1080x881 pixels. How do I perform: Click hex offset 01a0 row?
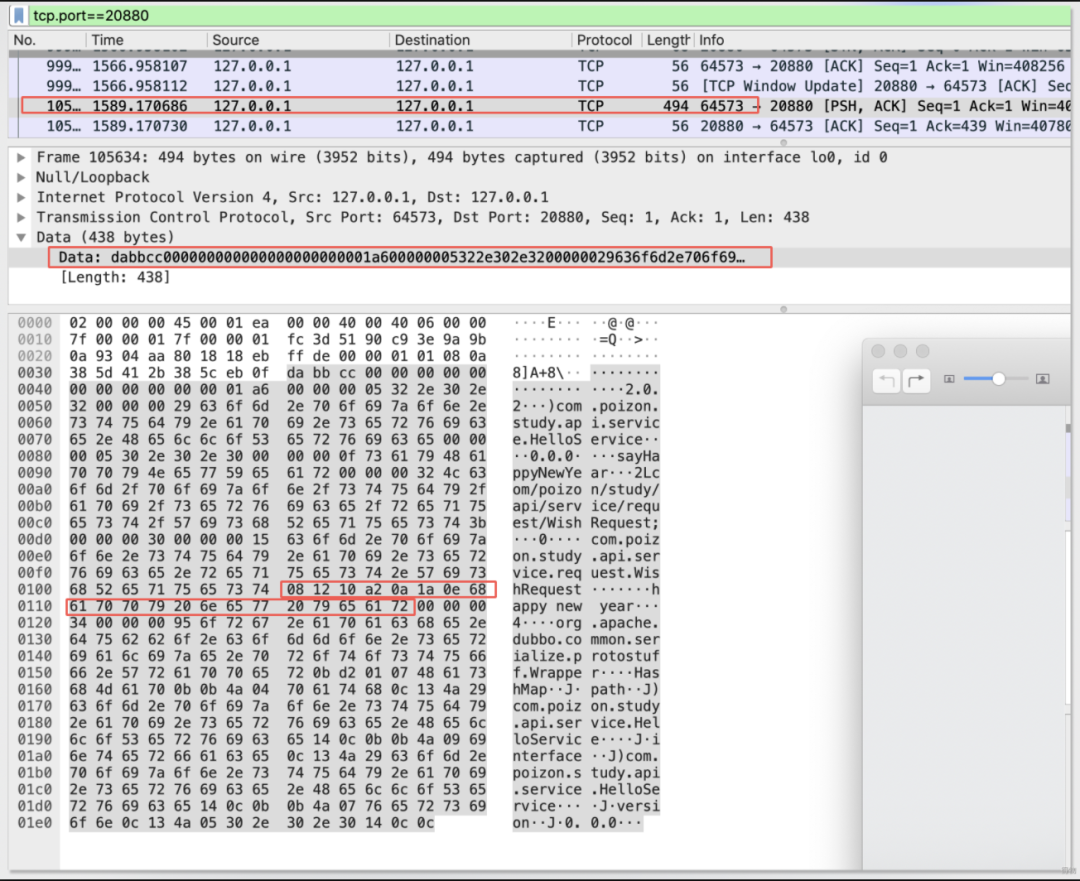coord(34,756)
